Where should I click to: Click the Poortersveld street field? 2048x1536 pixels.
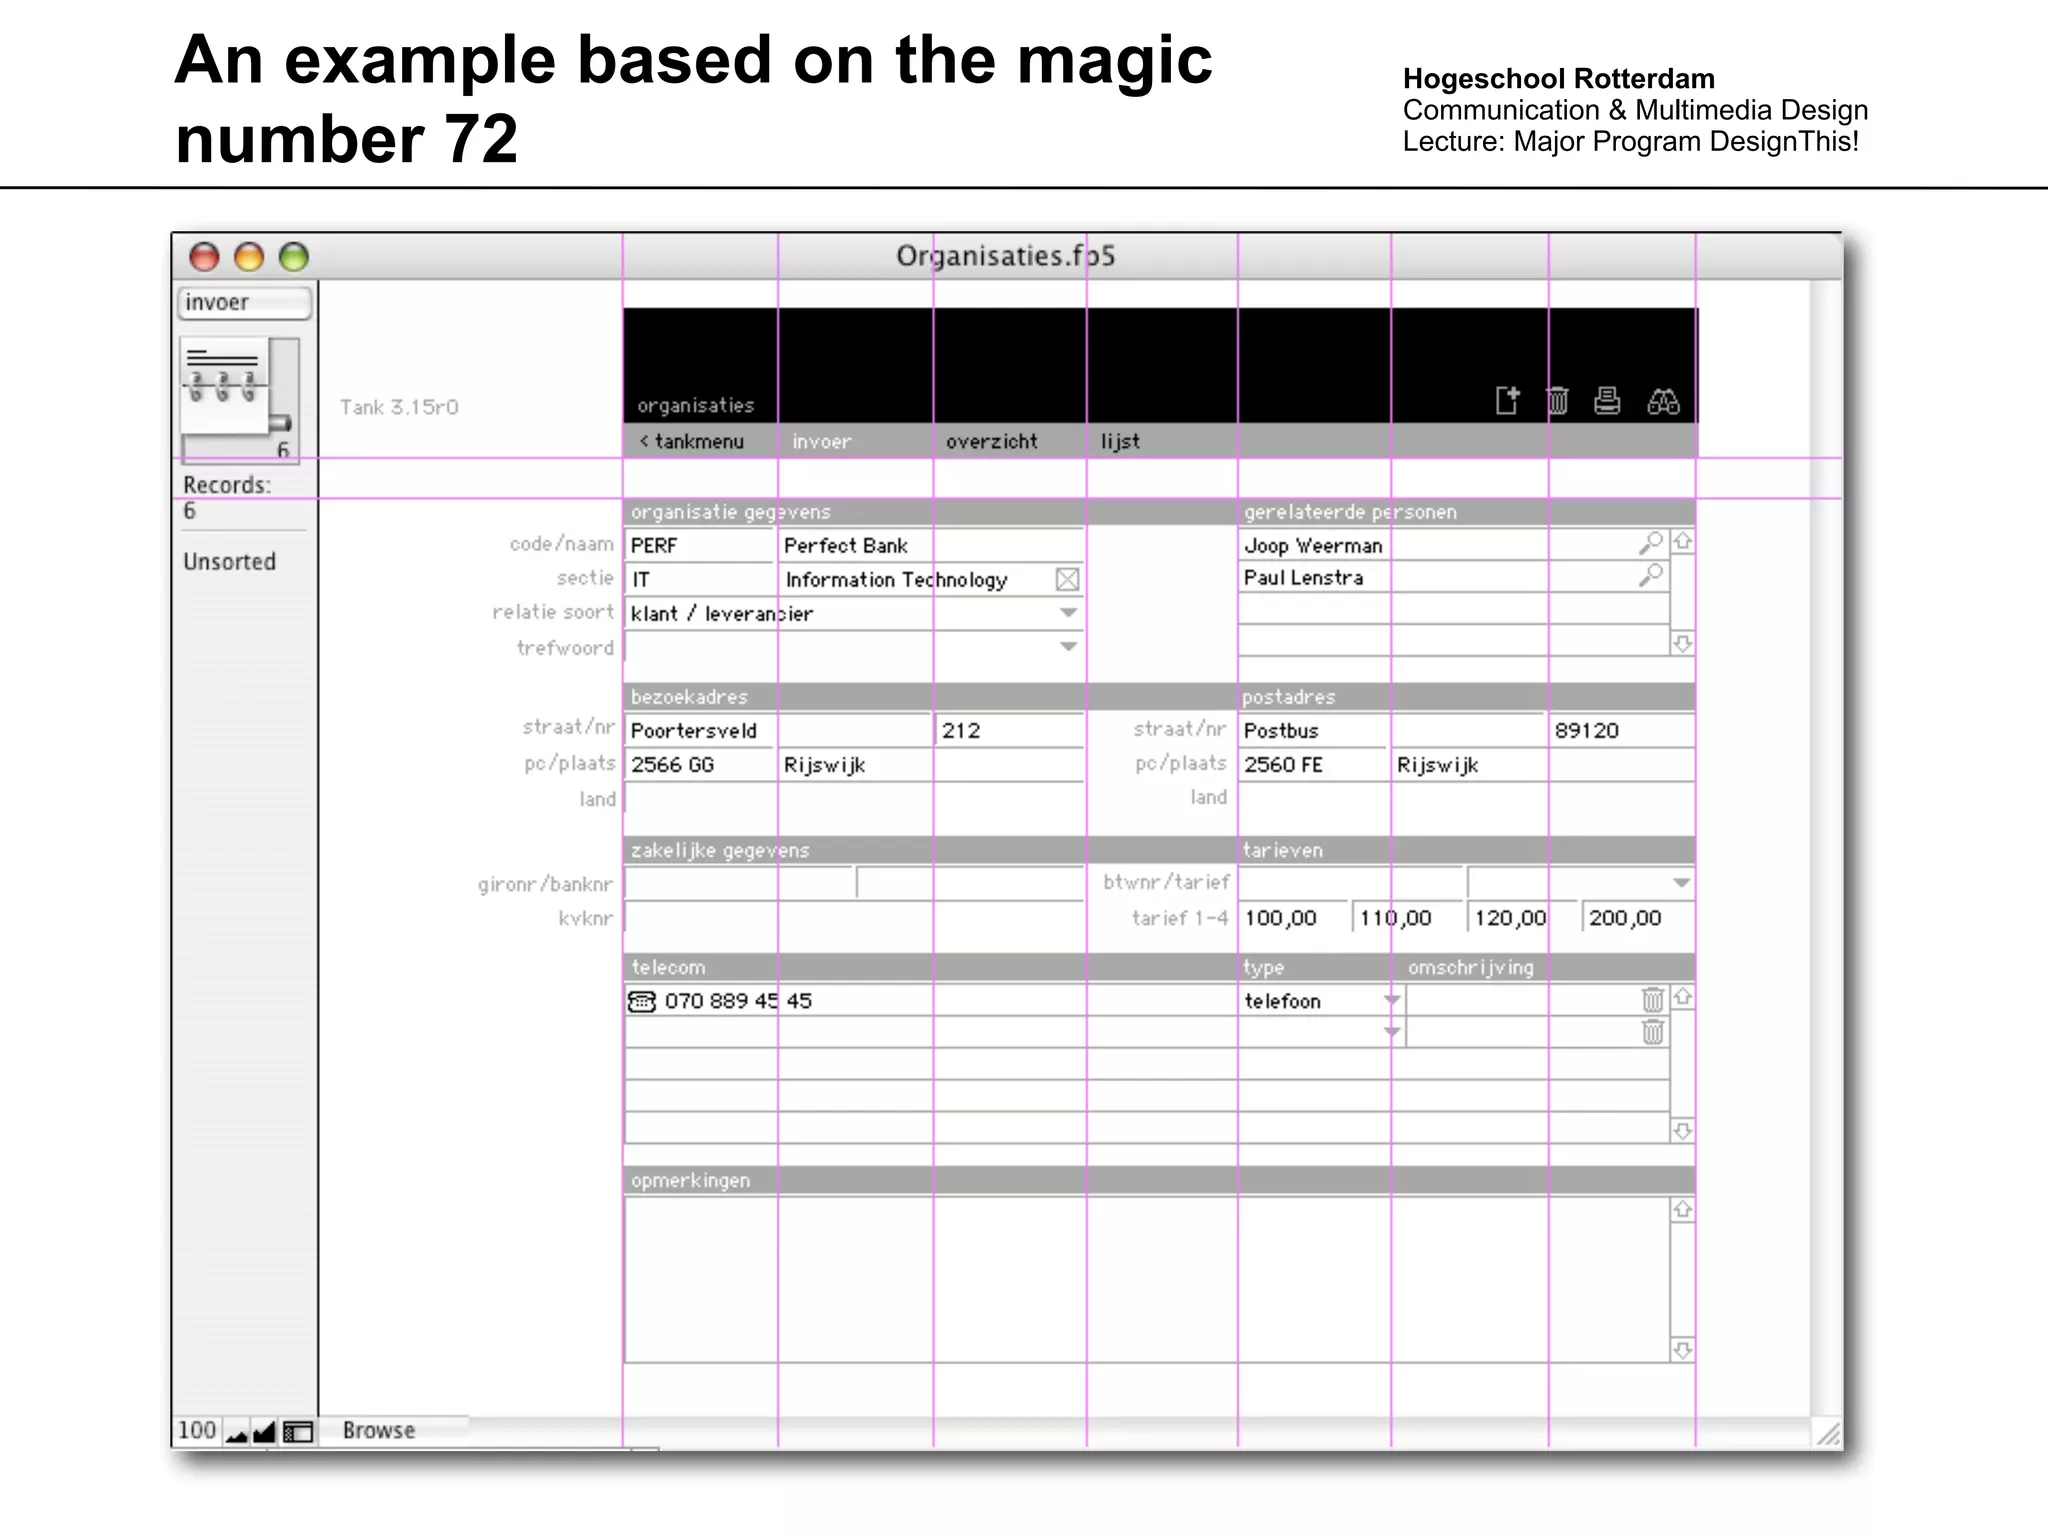(x=778, y=730)
